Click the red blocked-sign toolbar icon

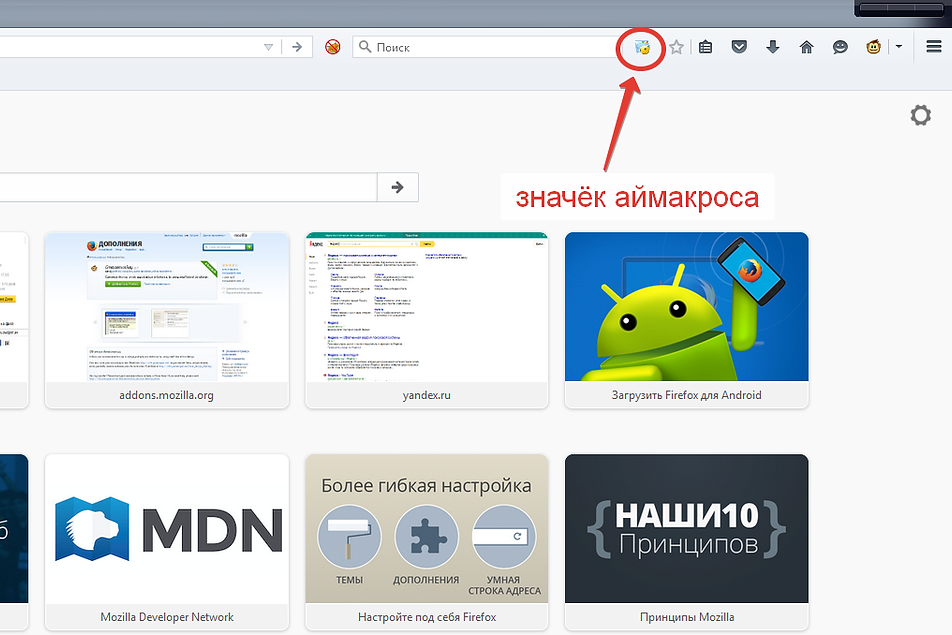click(x=332, y=47)
